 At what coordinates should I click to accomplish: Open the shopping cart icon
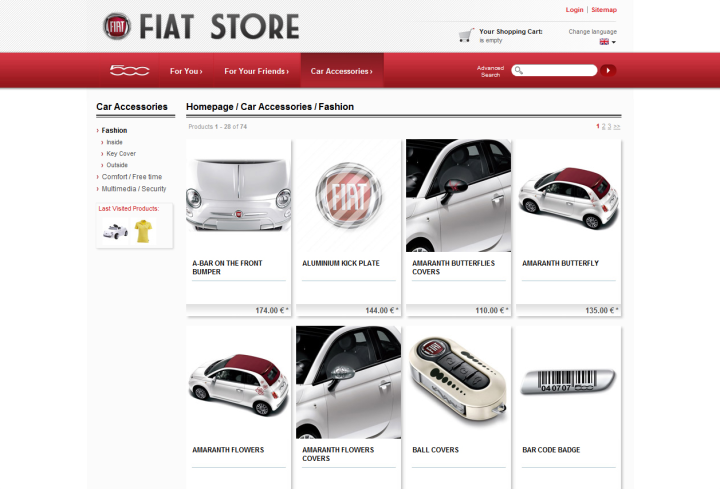point(465,35)
